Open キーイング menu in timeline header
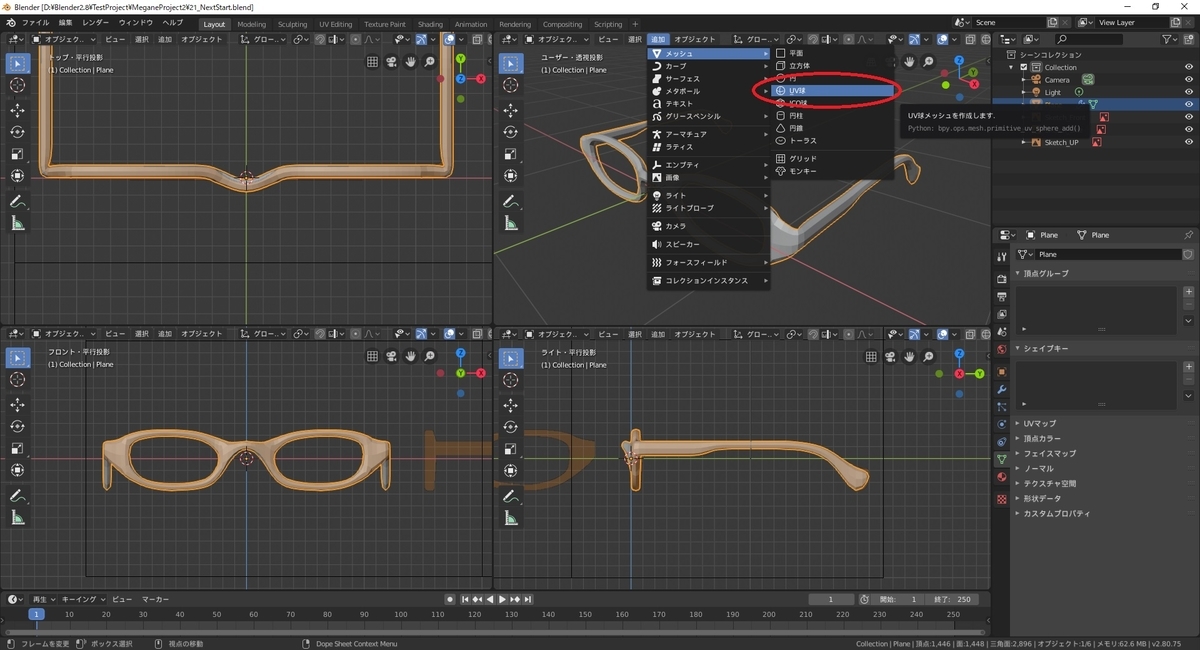 (x=81, y=599)
